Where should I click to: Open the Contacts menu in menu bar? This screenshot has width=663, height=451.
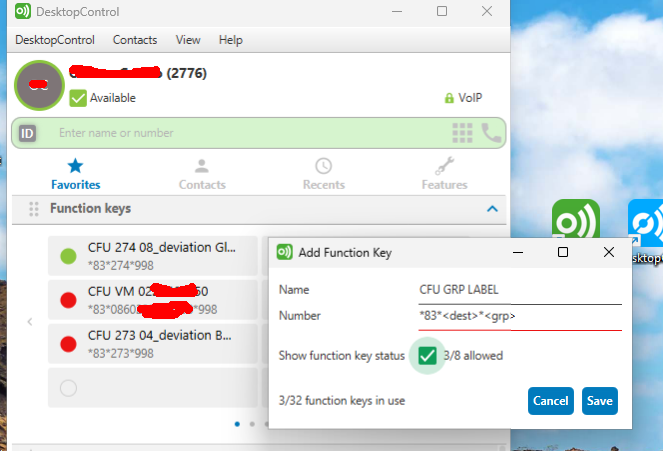tap(135, 40)
